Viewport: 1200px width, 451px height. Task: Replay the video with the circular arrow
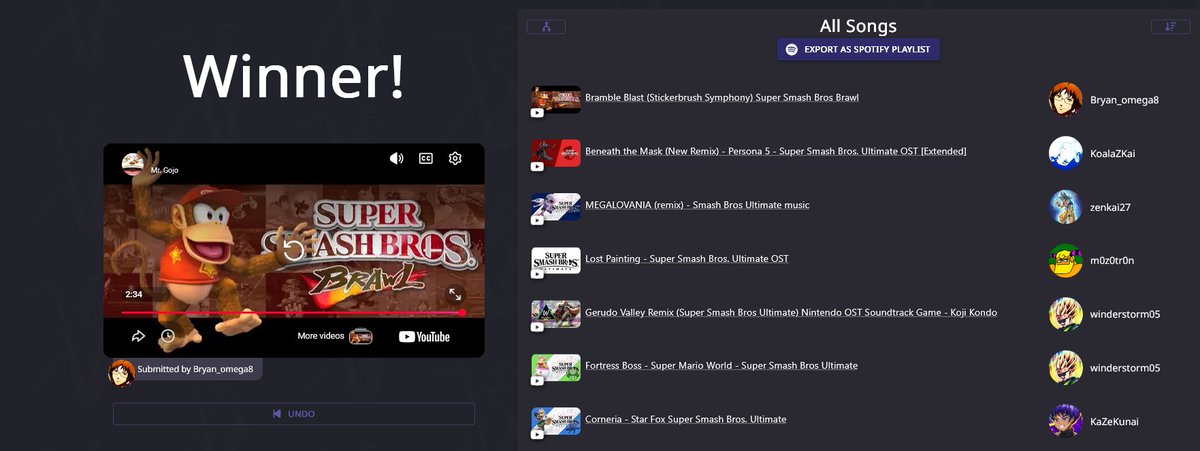[x=293, y=248]
